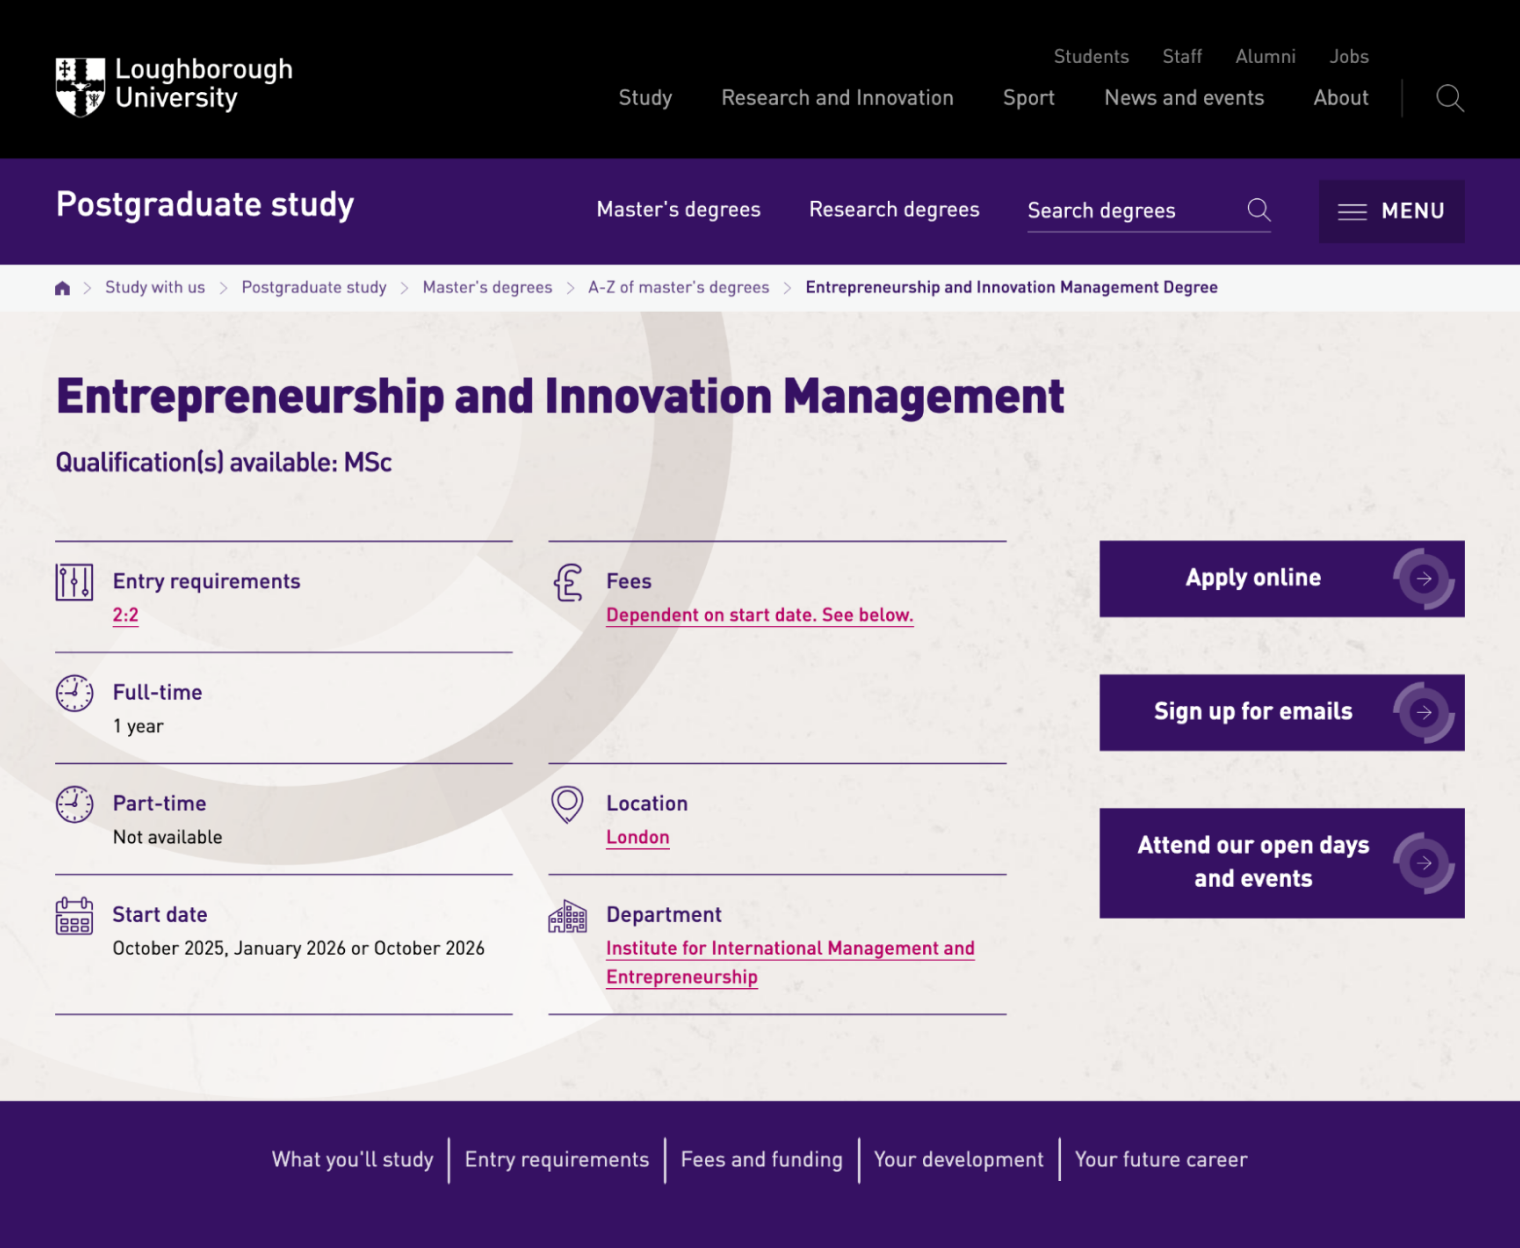Open site search magnifier in top header
The height and width of the screenshot is (1248, 1520).
[1450, 98]
